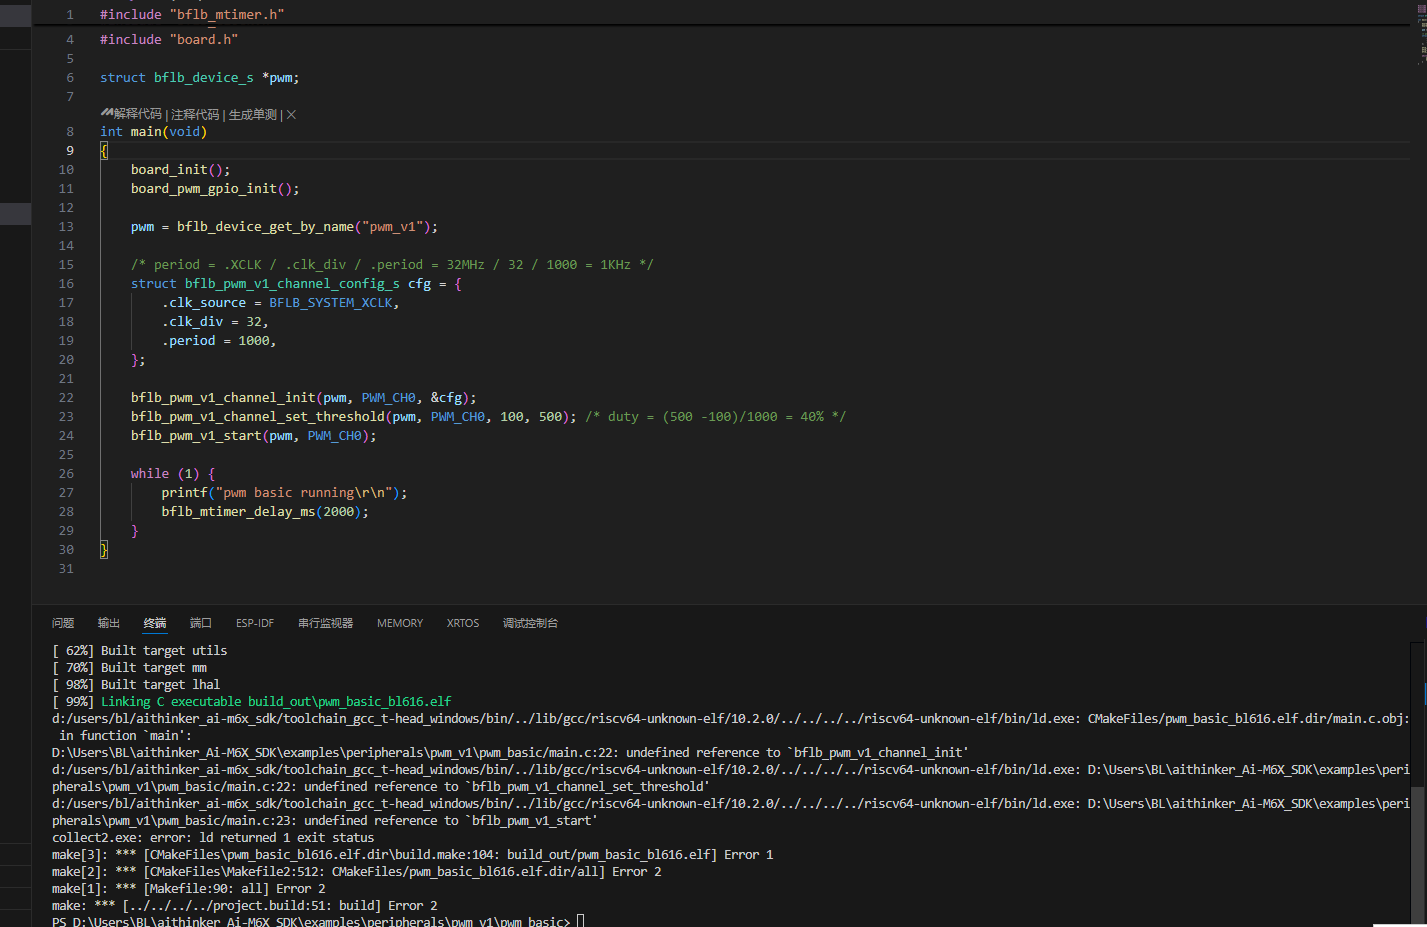Click line number 22 in the gutter
The height and width of the screenshot is (927, 1427).
[x=66, y=398]
